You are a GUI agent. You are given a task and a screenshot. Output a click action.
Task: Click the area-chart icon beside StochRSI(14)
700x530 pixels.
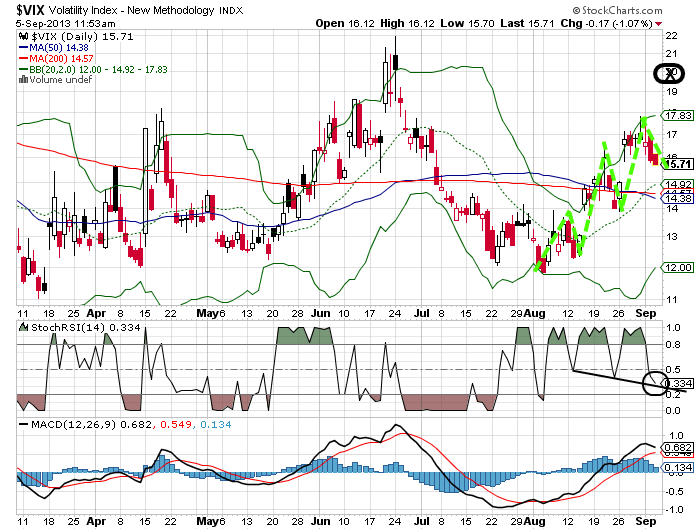(24, 327)
